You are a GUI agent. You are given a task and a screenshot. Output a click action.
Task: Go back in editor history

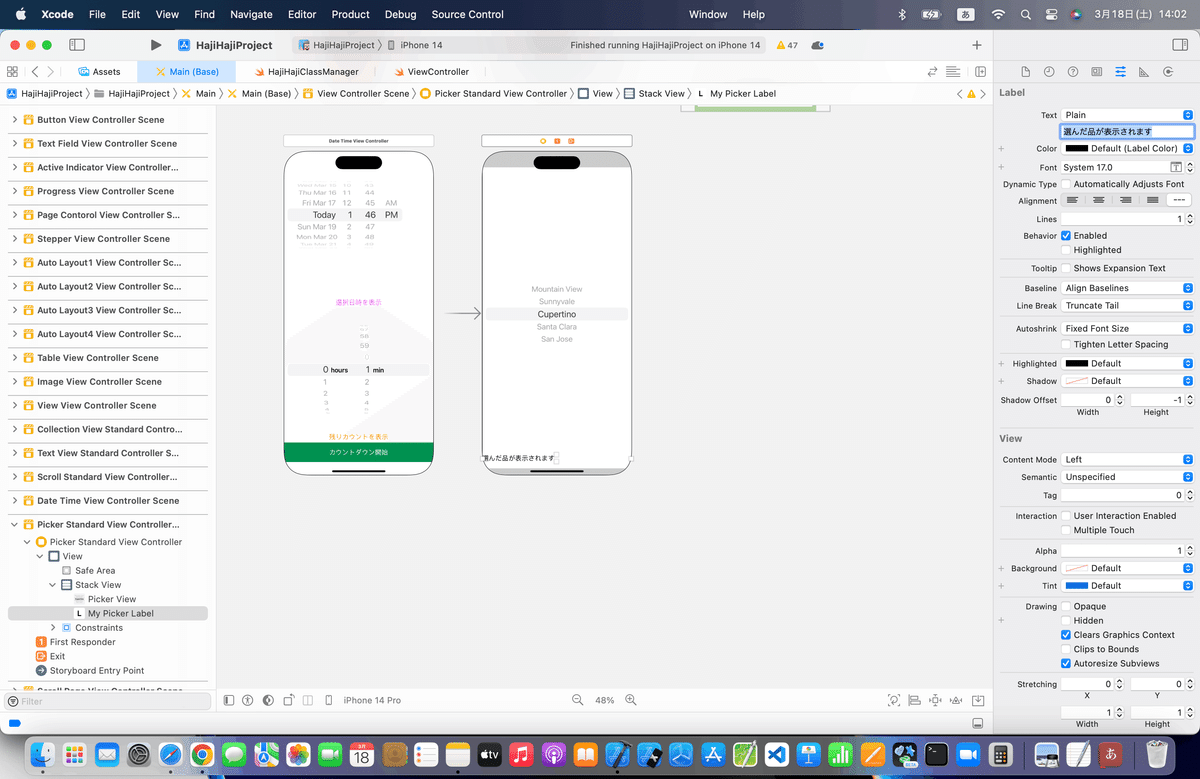35,72
